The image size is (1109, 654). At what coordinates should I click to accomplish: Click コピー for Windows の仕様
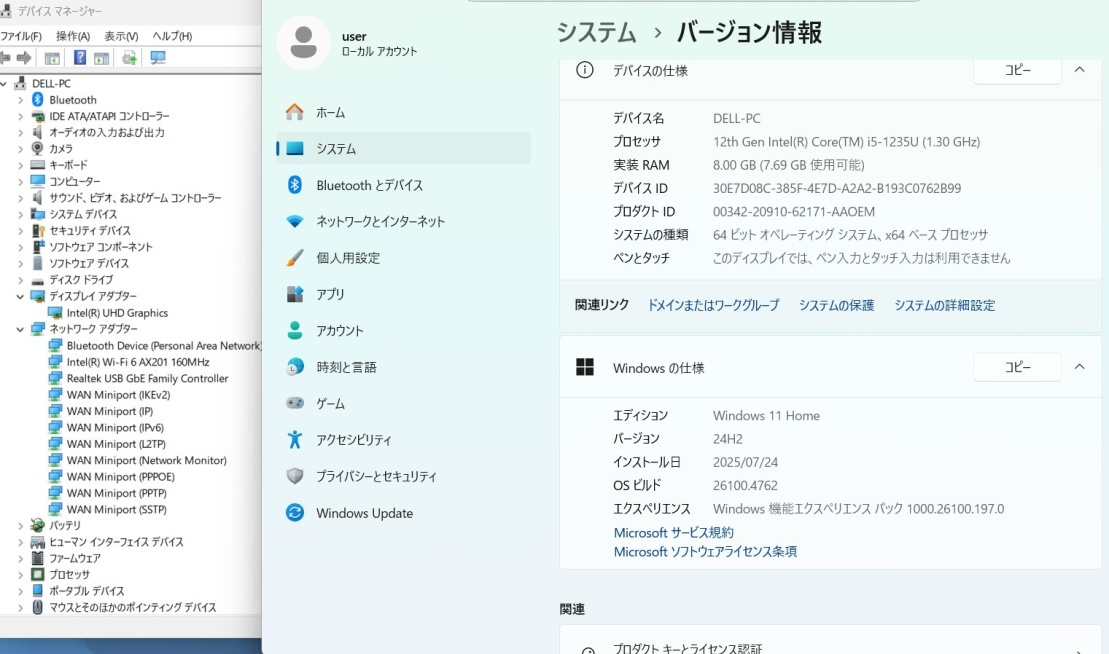(1016, 367)
